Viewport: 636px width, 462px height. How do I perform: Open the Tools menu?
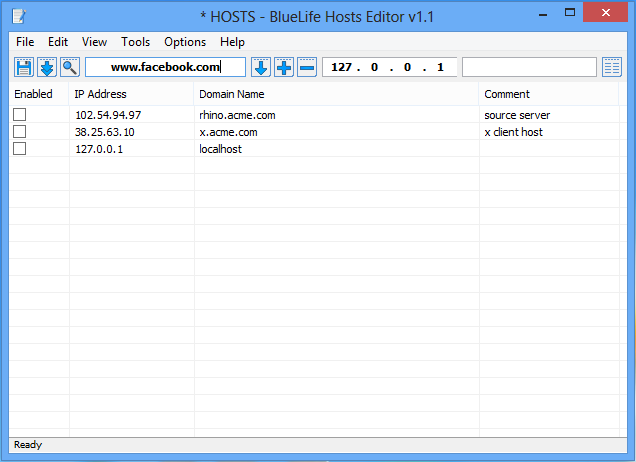[135, 42]
